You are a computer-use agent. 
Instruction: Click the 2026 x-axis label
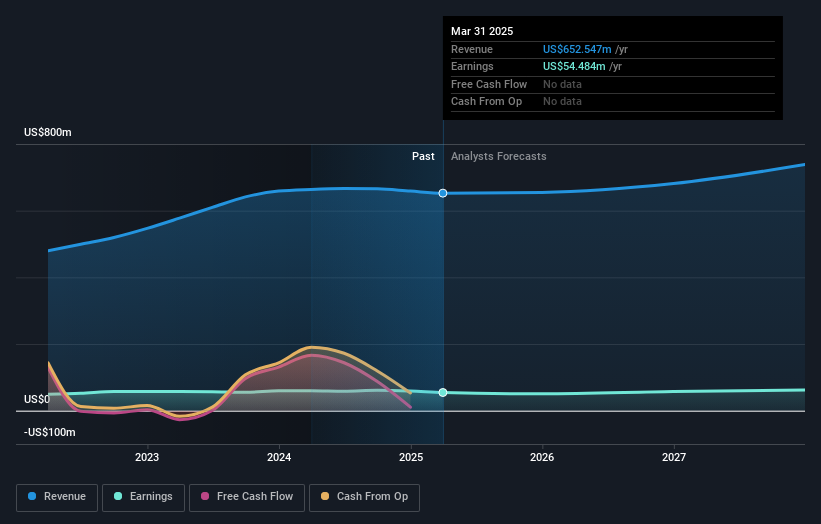pyautogui.click(x=542, y=458)
